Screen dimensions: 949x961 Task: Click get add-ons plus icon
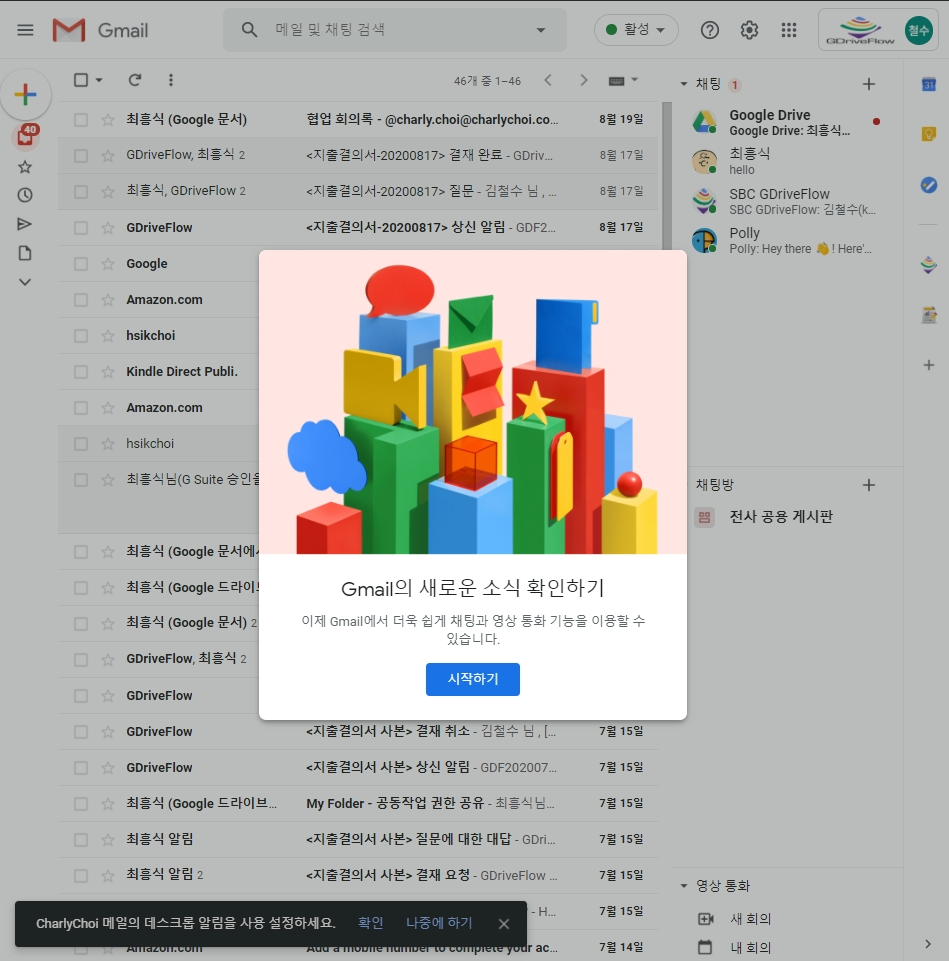tap(929, 365)
